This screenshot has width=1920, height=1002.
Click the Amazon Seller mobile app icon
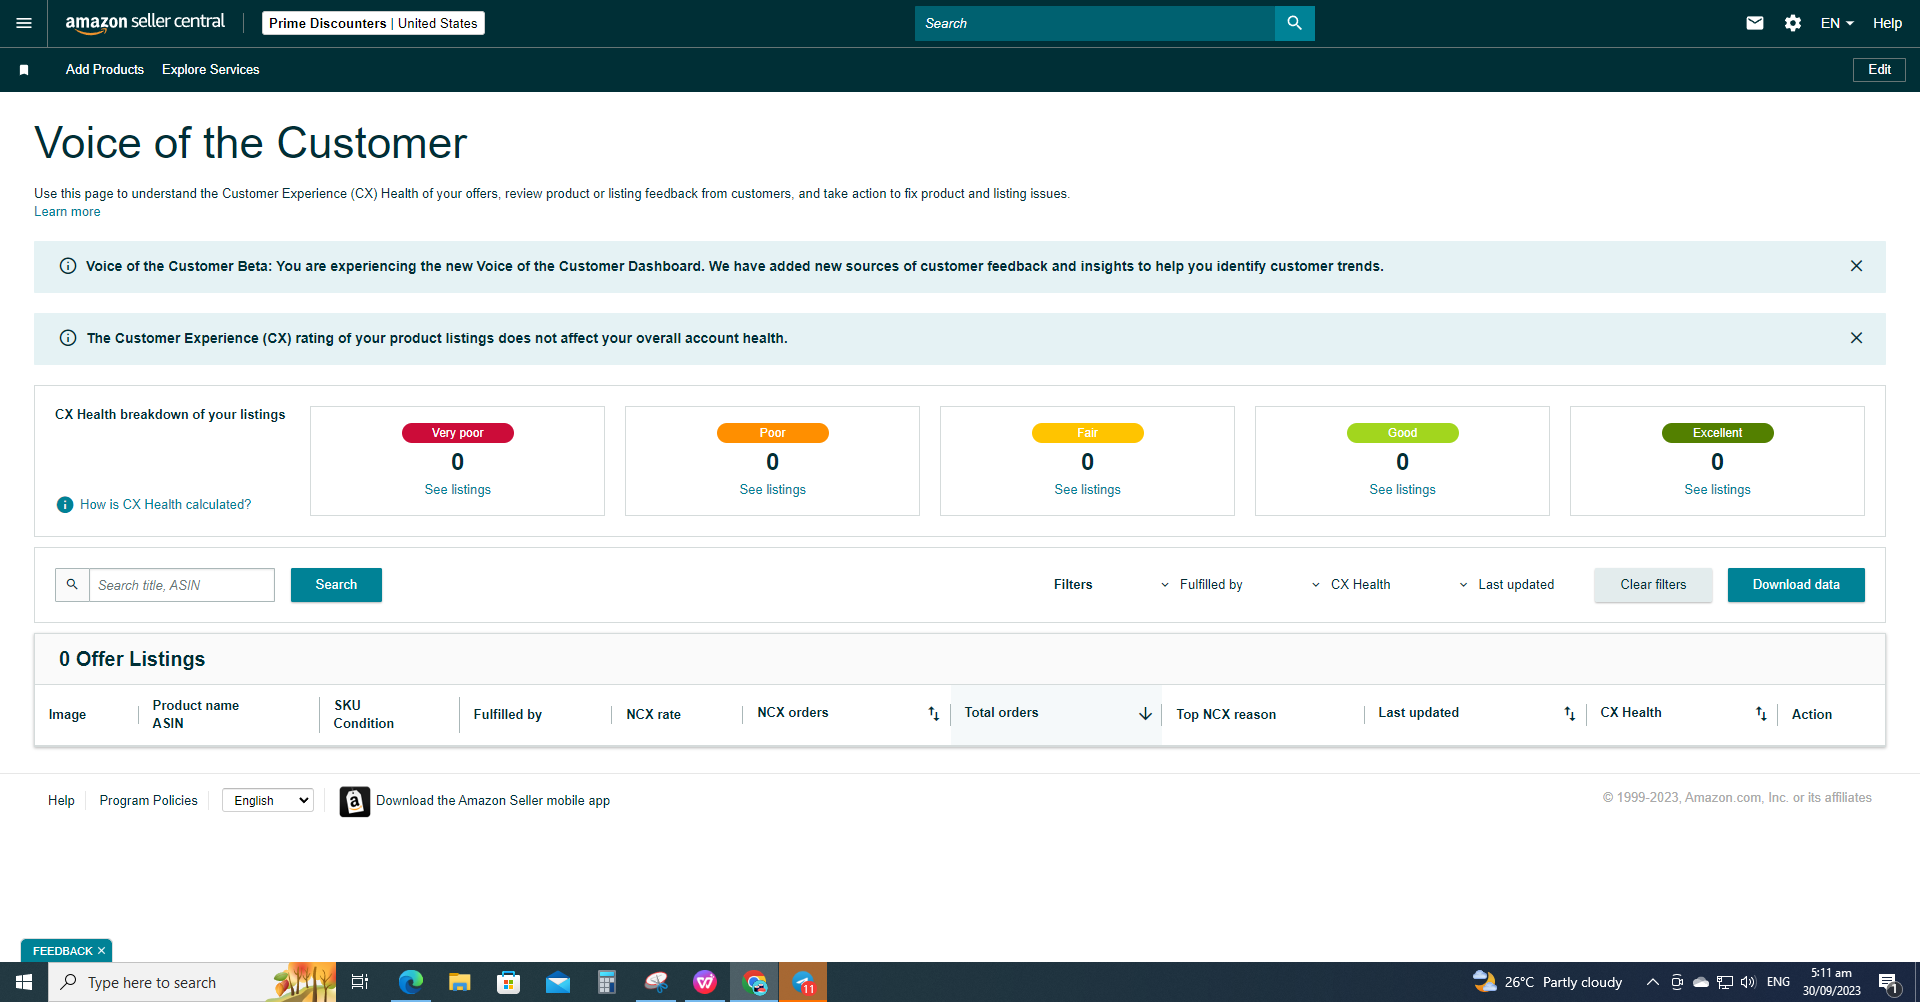click(354, 801)
